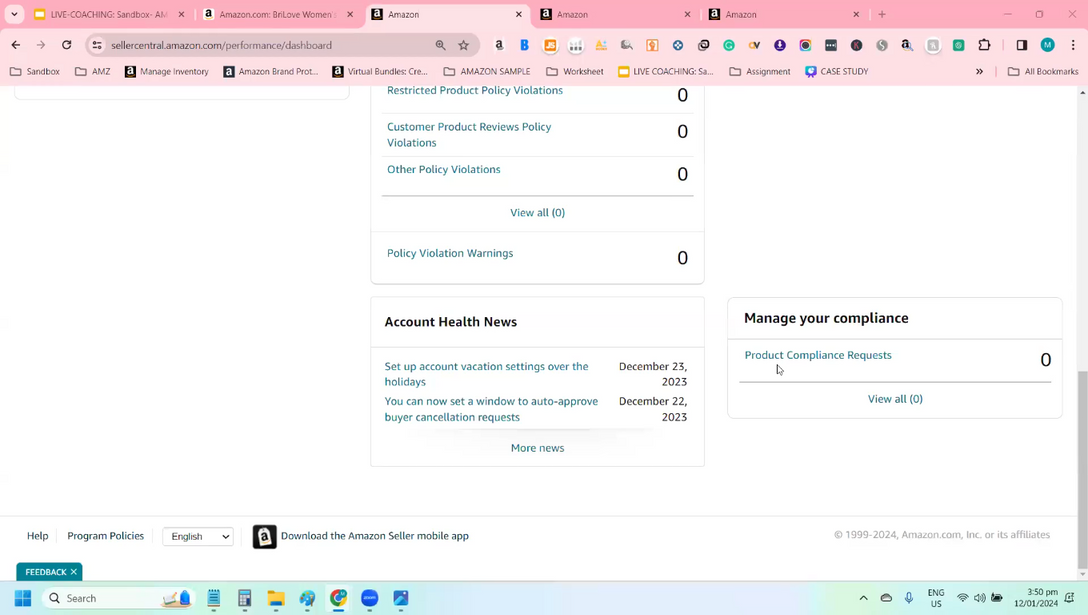
Task: Open the Chrome three-dot menu
Action: click(1073, 45)
